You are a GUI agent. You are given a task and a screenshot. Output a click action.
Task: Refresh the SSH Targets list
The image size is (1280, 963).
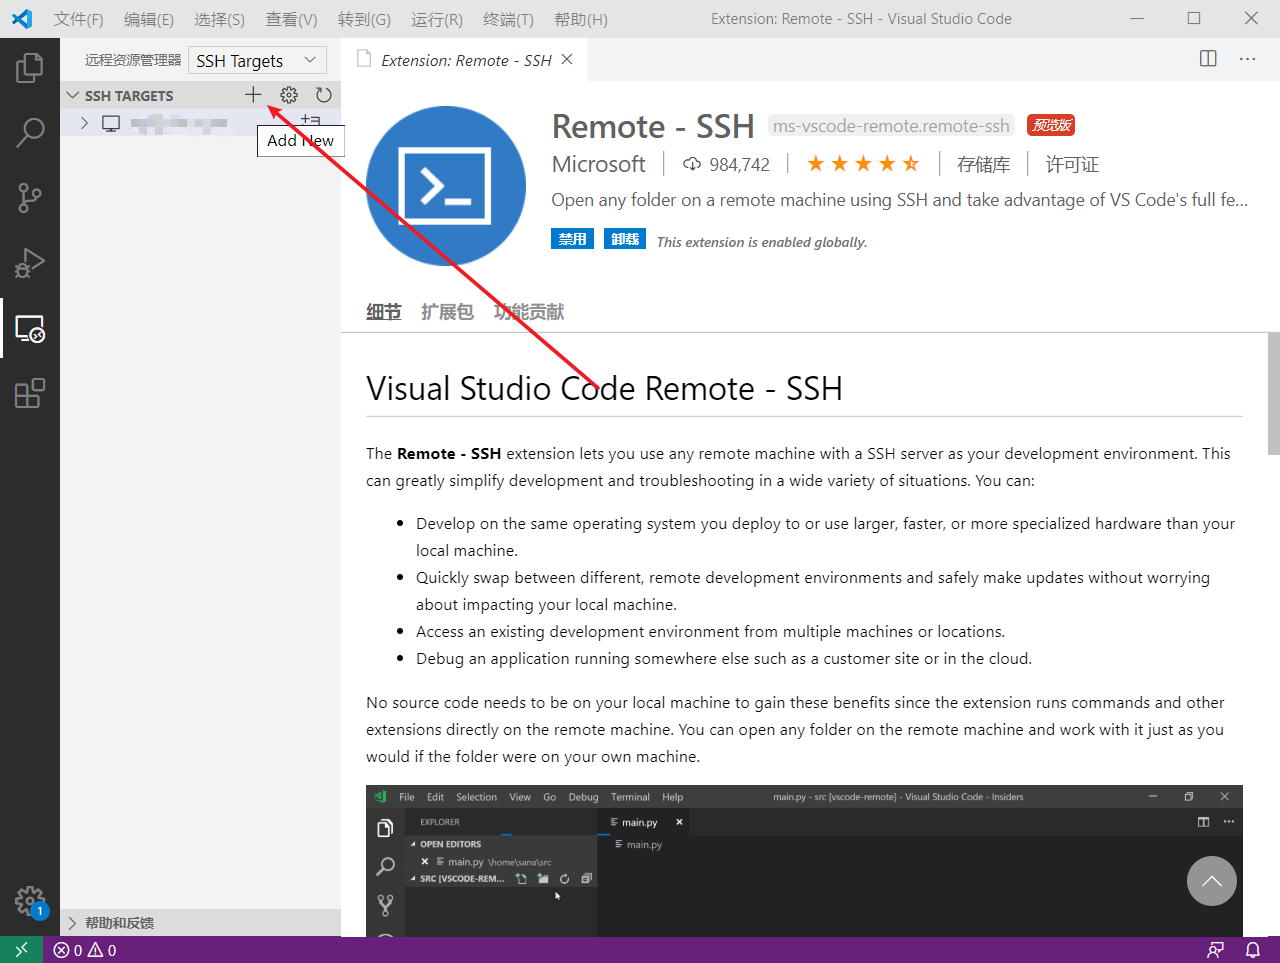point(323,95)
